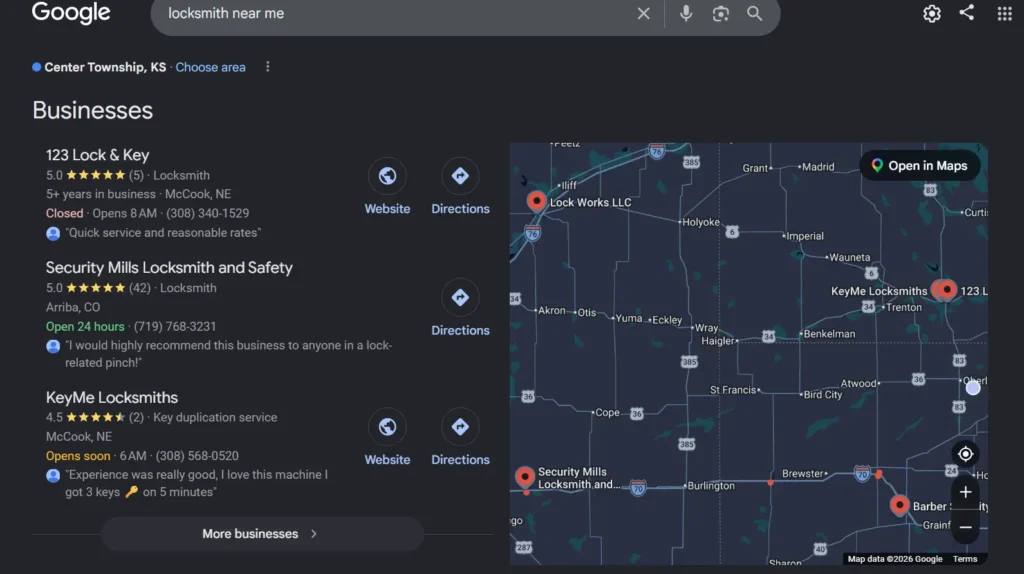Center map on my location
The width and height of the screenshot is (1024, 574).
965,454
